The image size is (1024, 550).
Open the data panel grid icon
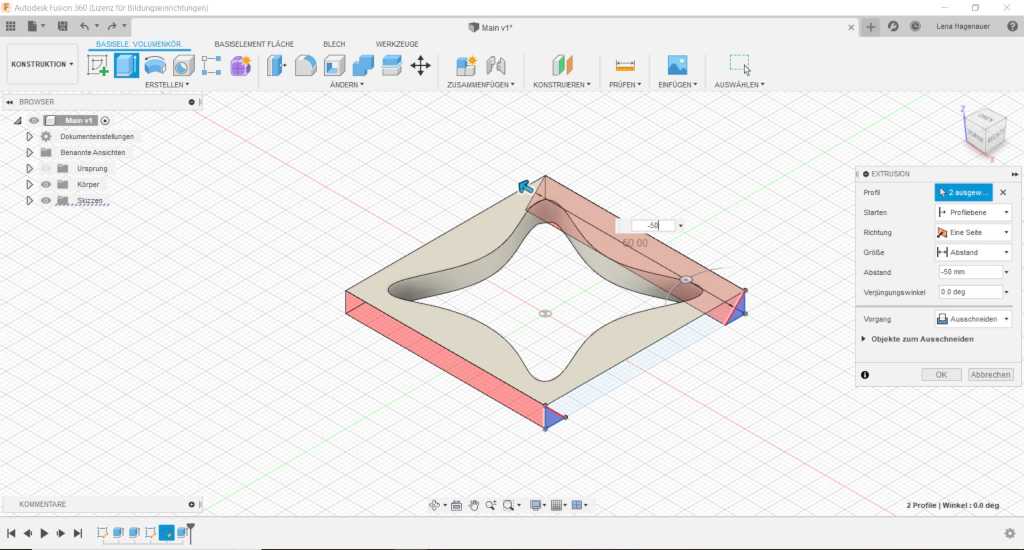click(10, 26)
